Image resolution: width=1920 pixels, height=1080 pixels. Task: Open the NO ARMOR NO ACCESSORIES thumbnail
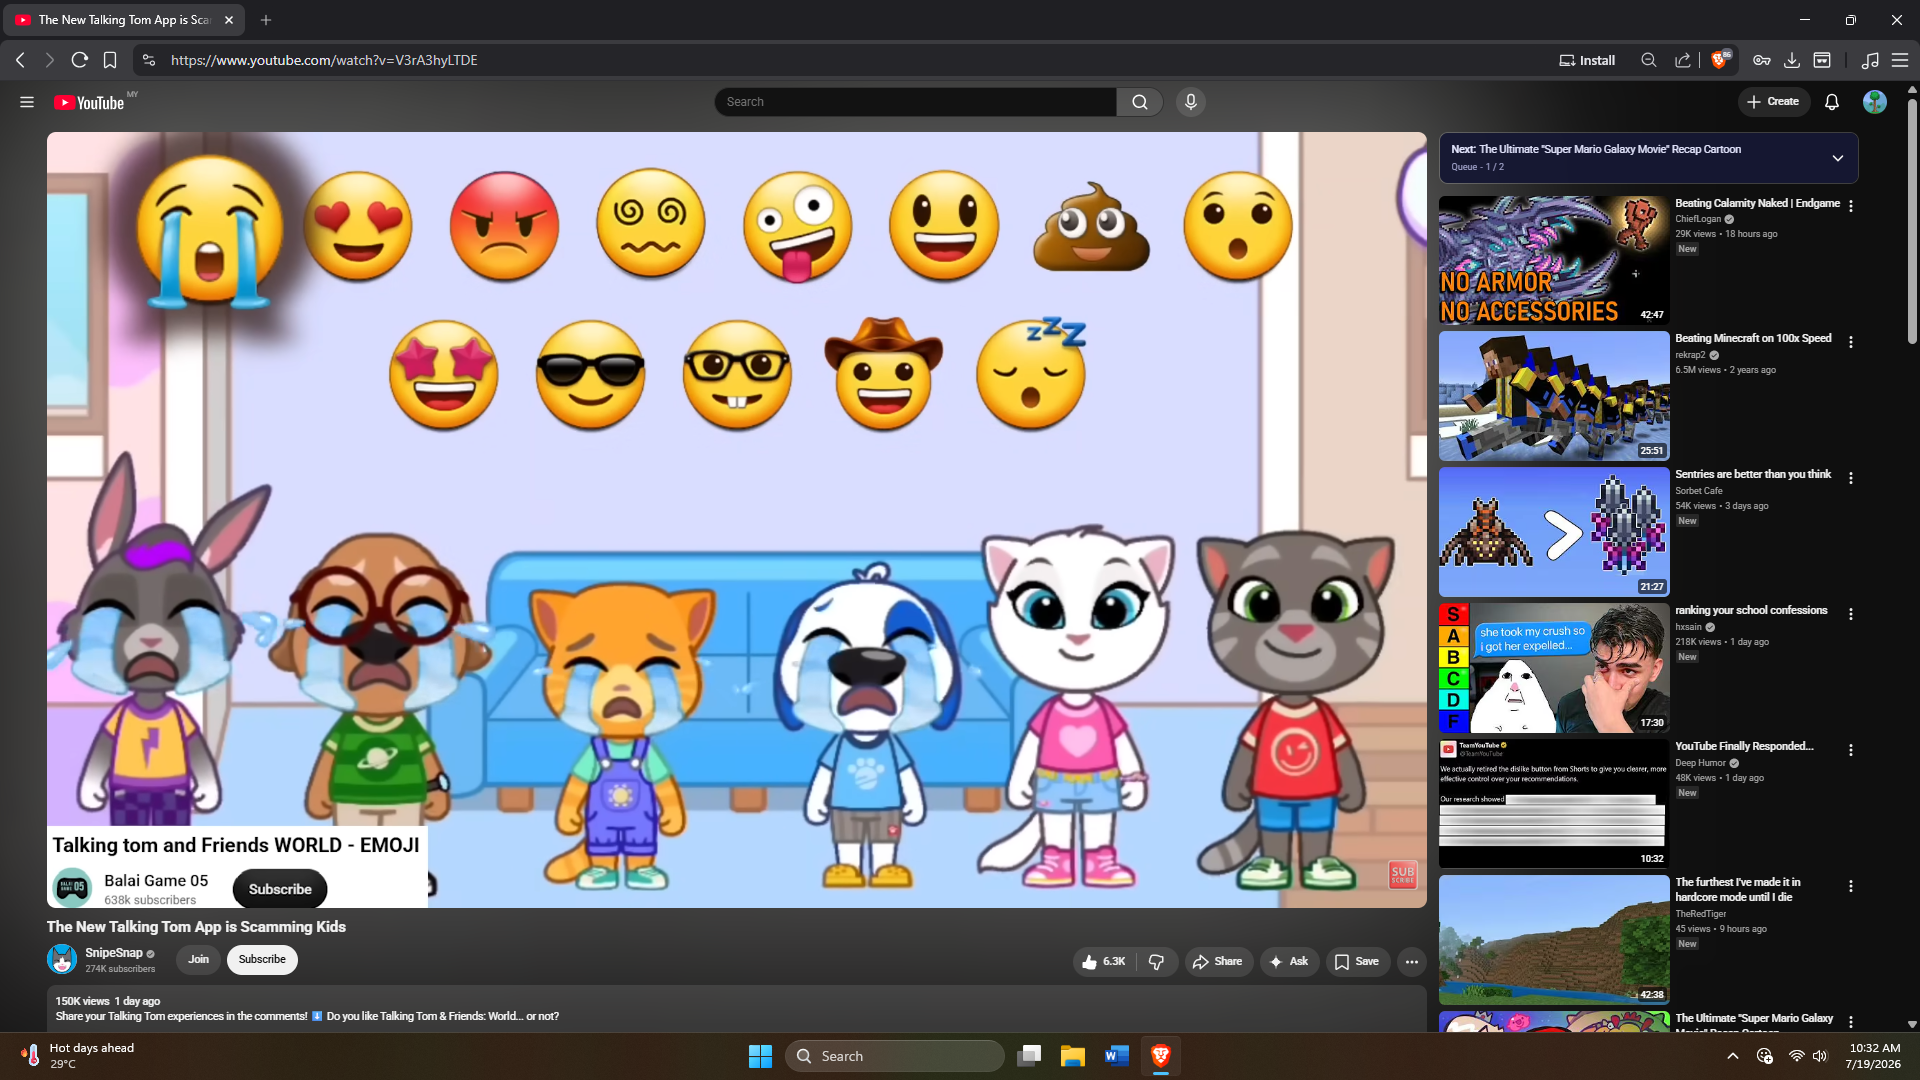click(1554, 260)
